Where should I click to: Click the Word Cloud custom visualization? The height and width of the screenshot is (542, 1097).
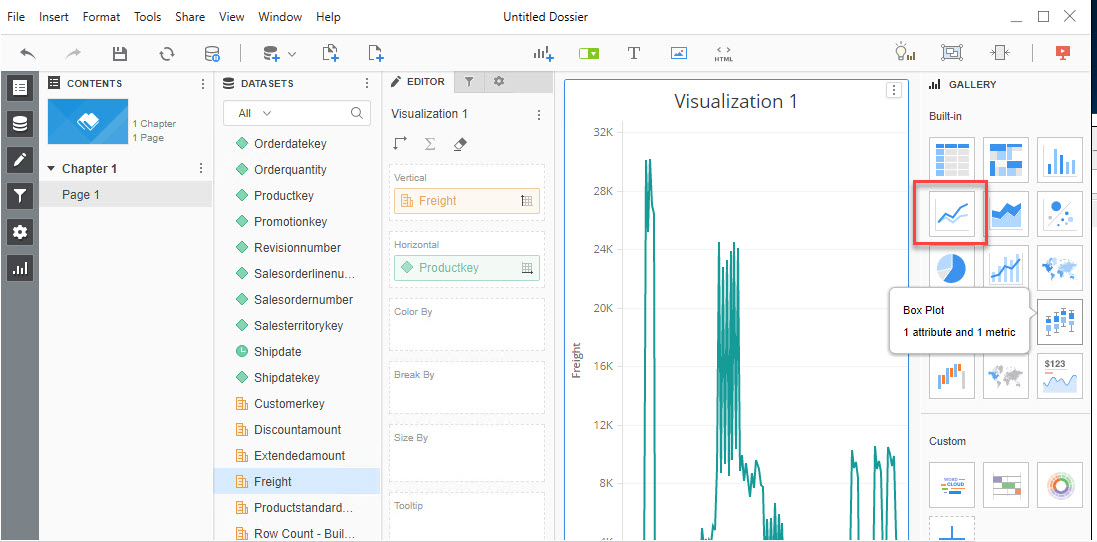tap(951, 484)
